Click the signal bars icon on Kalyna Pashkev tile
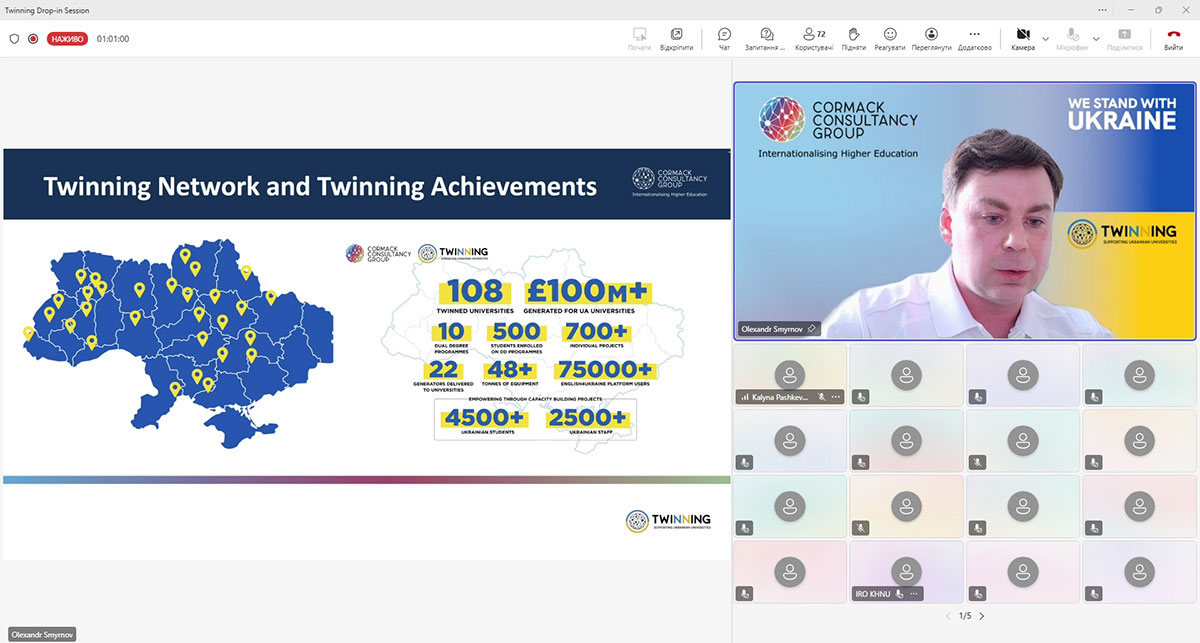The height and width of the screenshot is (643, 1200). pos(745,397)
